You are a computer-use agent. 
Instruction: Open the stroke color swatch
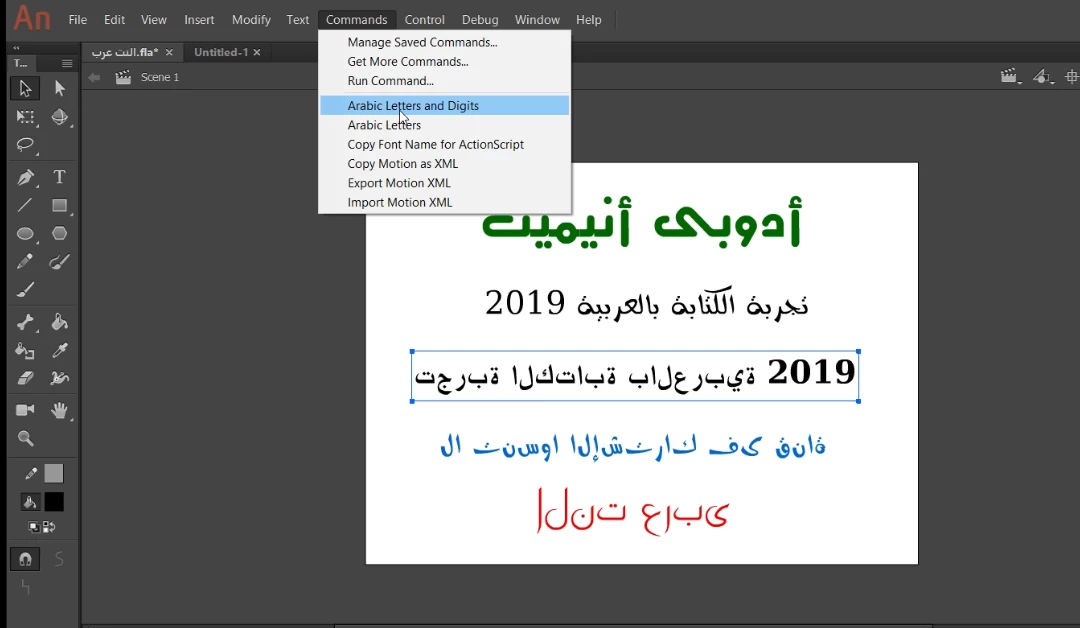(x=54, y=473)
